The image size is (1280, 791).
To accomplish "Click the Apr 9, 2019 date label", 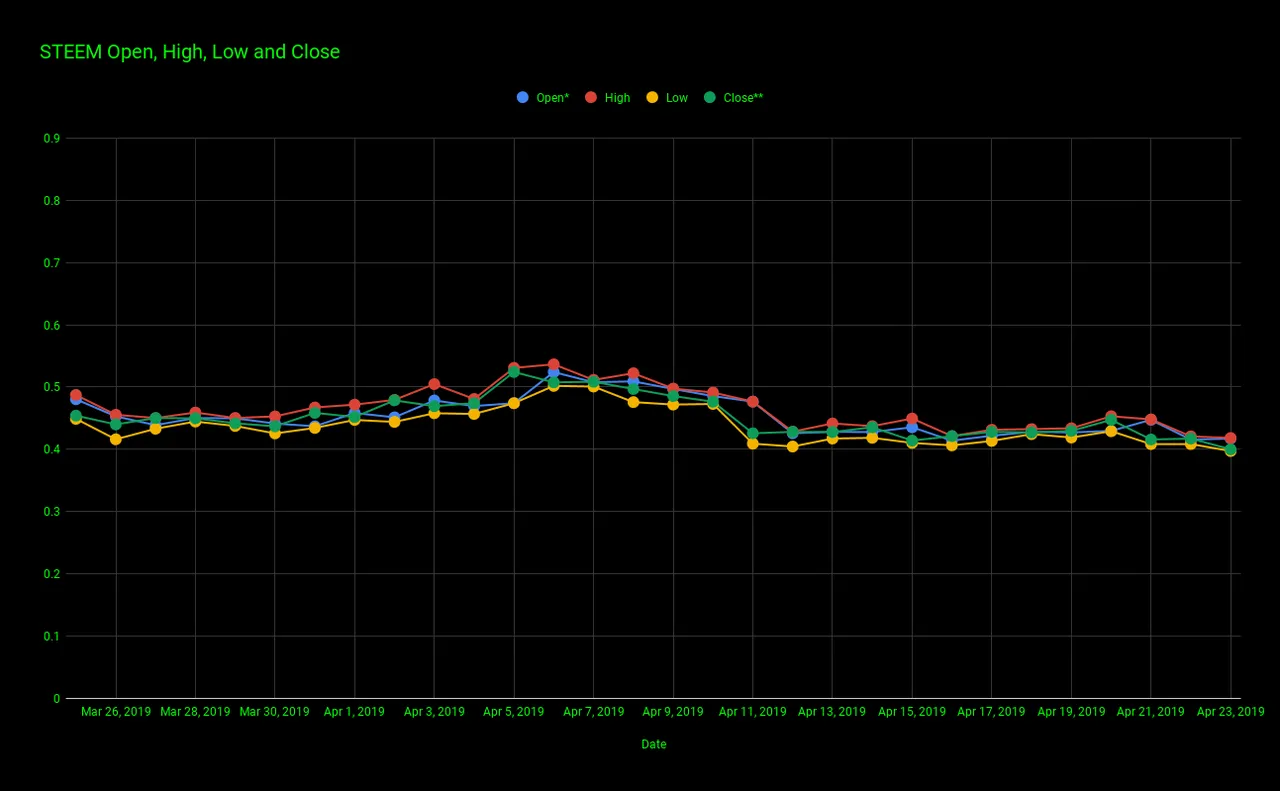I will pos(673,712).
